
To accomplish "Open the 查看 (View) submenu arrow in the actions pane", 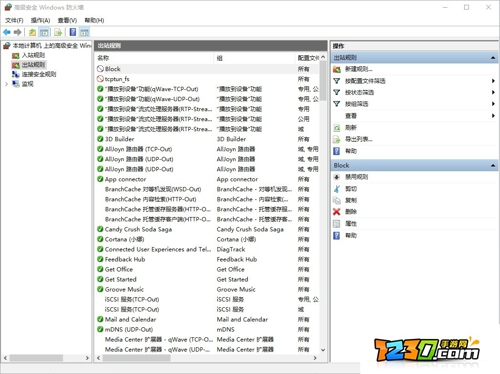I will [x=493, y=116].
